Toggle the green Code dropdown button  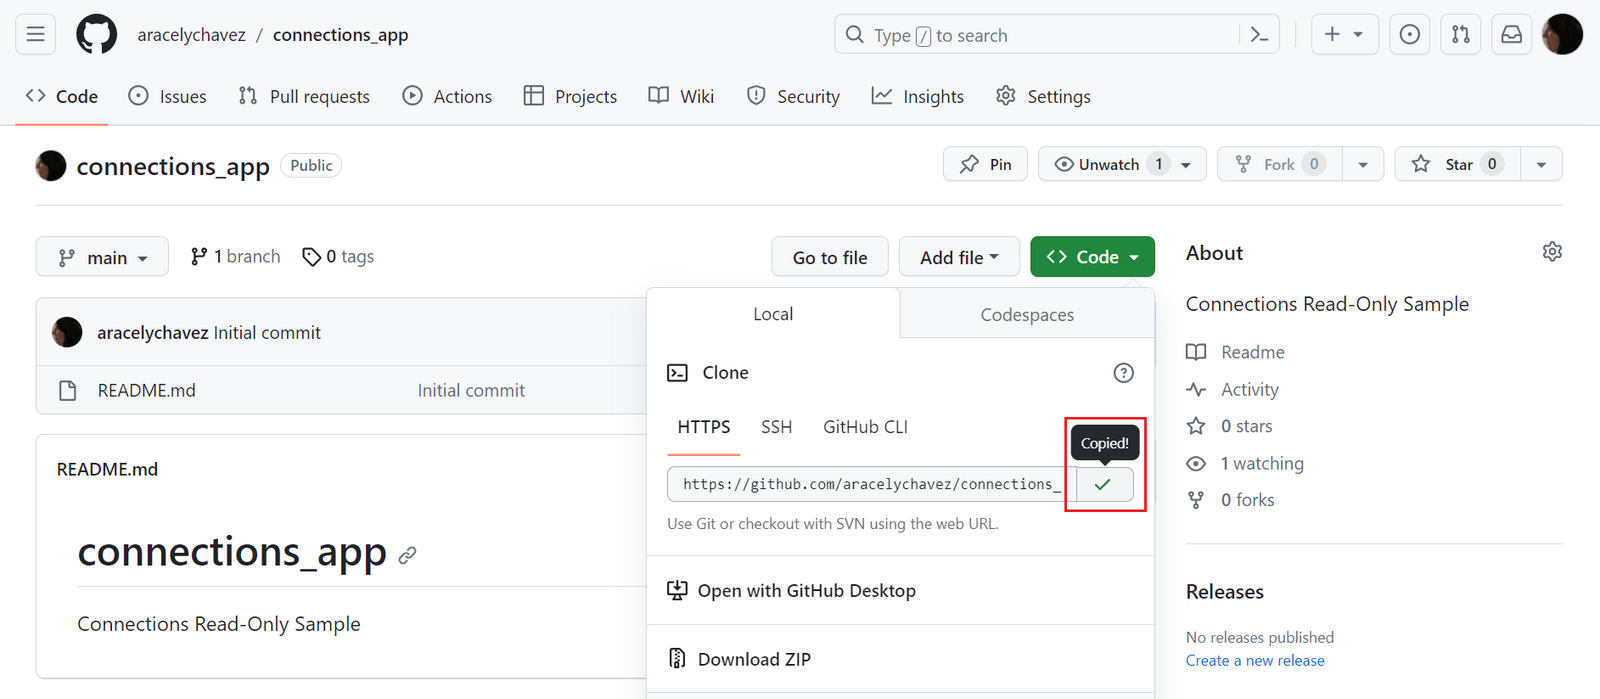tap(1092, 257)
